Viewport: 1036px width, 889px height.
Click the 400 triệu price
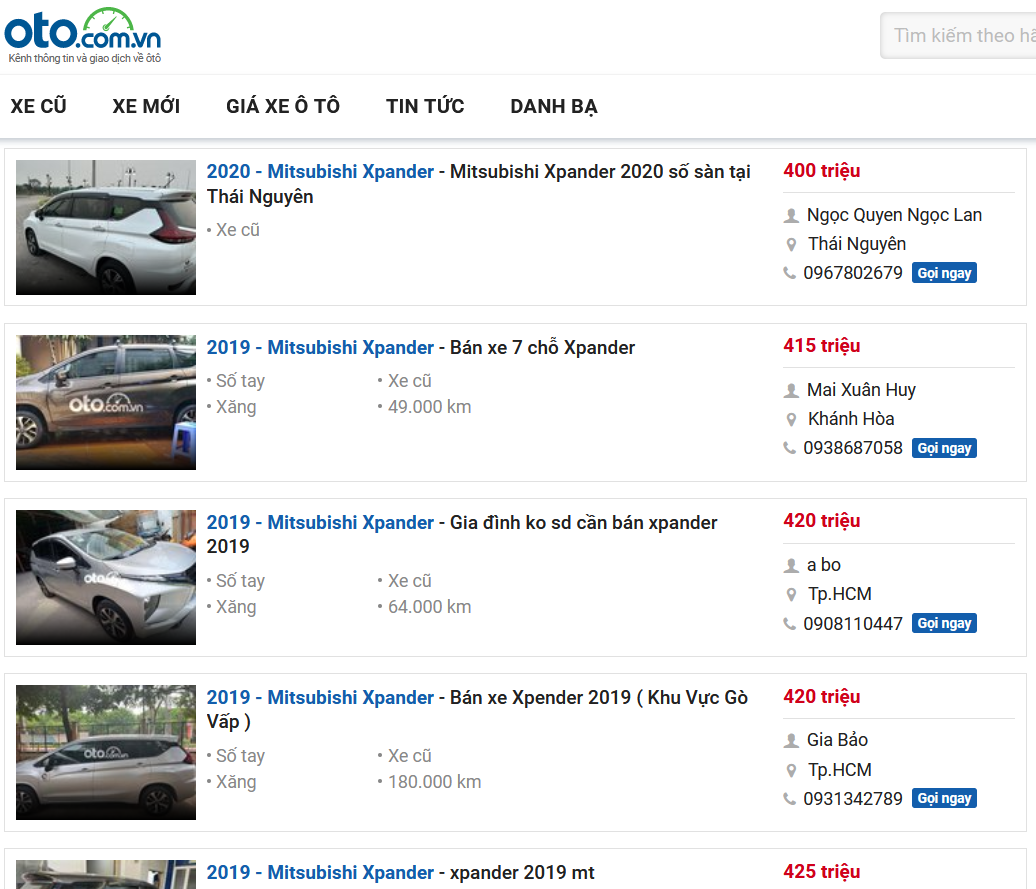822,170
